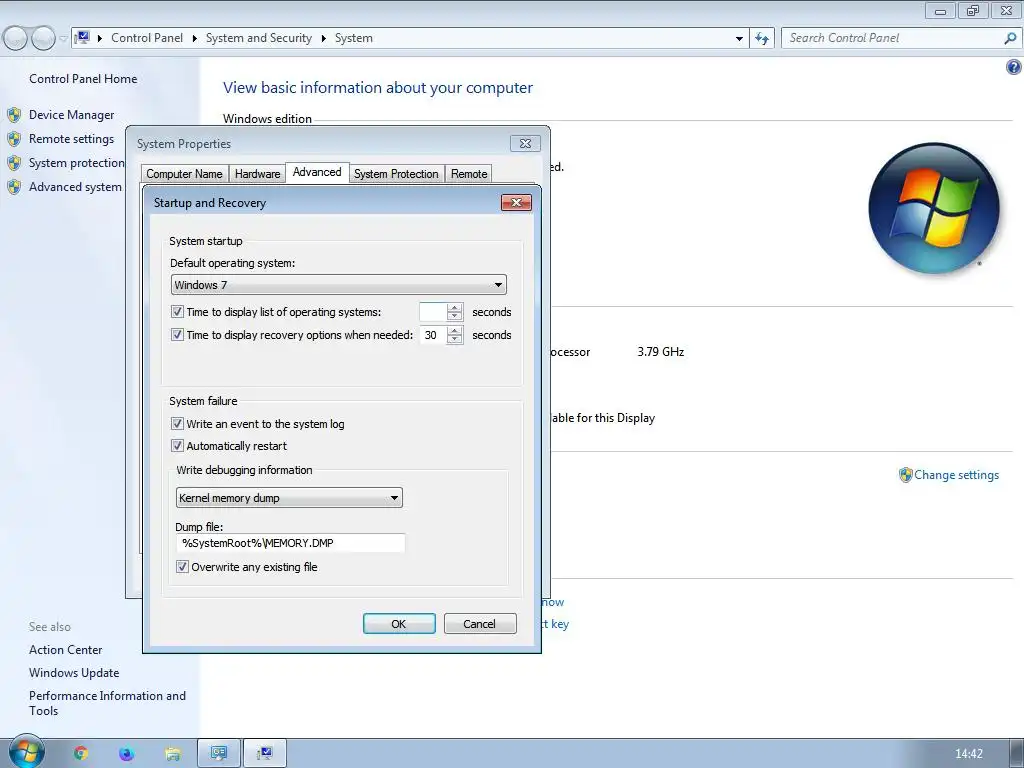Click the operating systems list seconds field

(434, 312)
